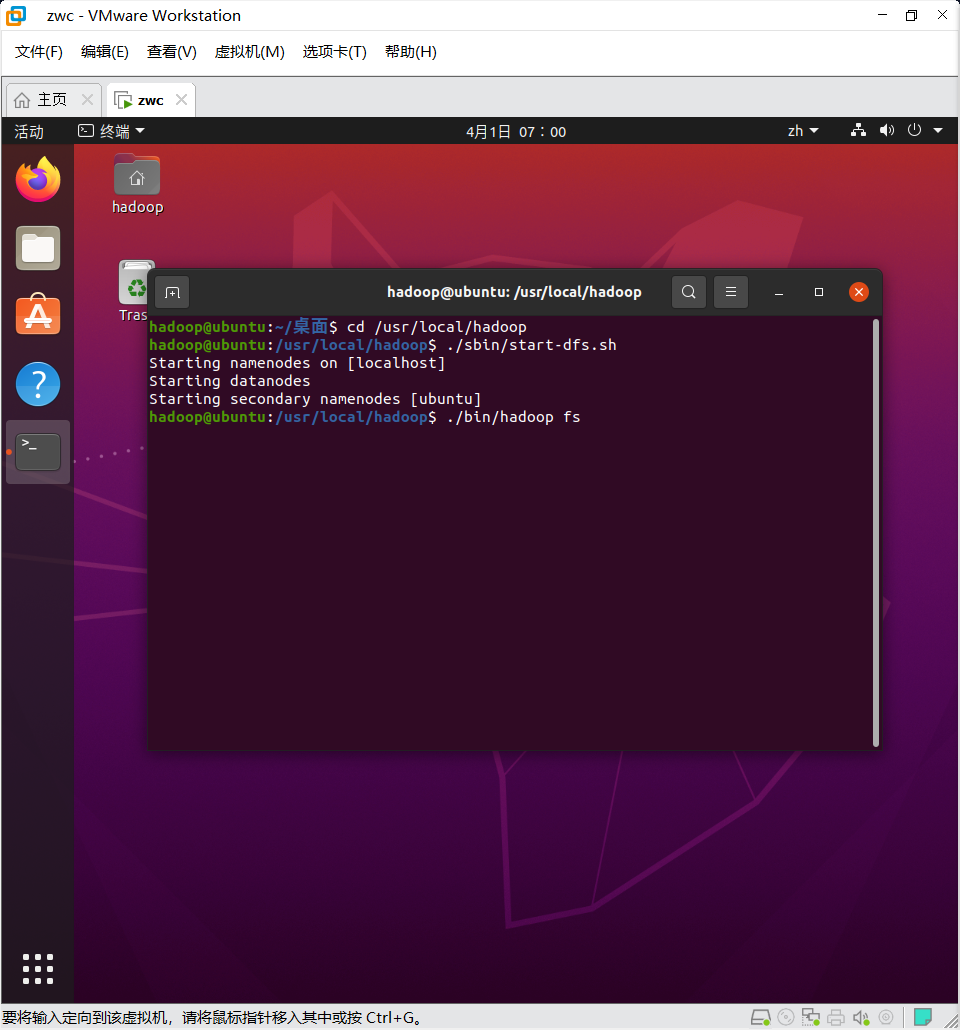Click the volume icon in Ubuntu top bar
Viewport: 960px width, 1030px height.
click(x=886, y=130)
